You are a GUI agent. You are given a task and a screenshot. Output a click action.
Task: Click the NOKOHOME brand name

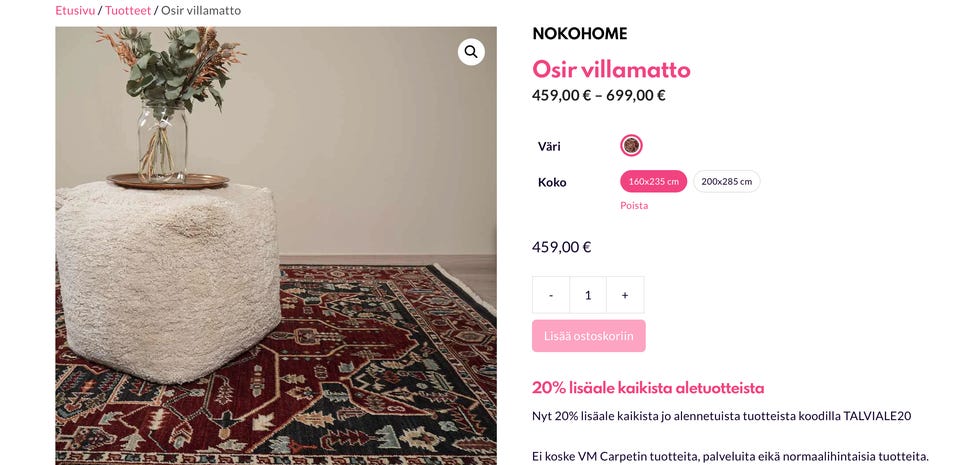coord(579,34)
